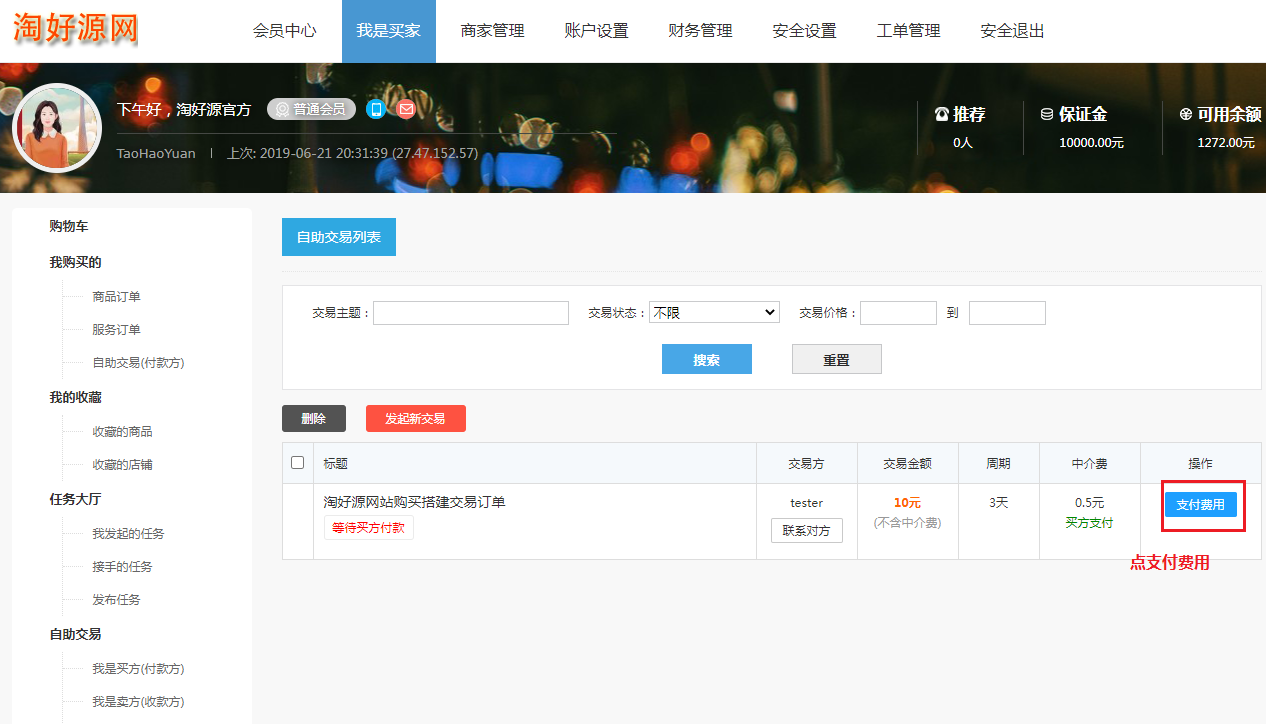Click the 发起新交易 button
Image resolution: width=1266 pixels, height=724 pixels.
coord(415,419)
